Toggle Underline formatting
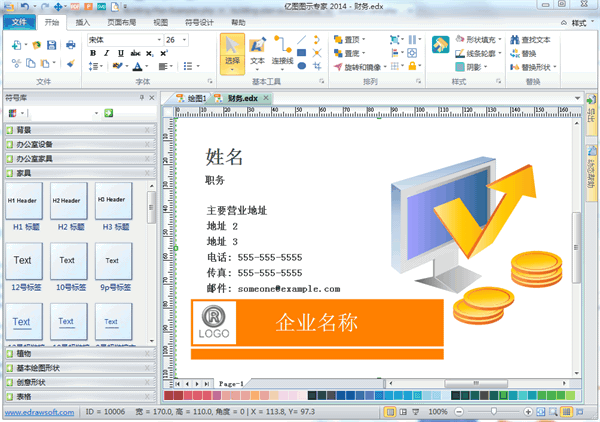Screen dimensions: 600x422 [121, 53]
